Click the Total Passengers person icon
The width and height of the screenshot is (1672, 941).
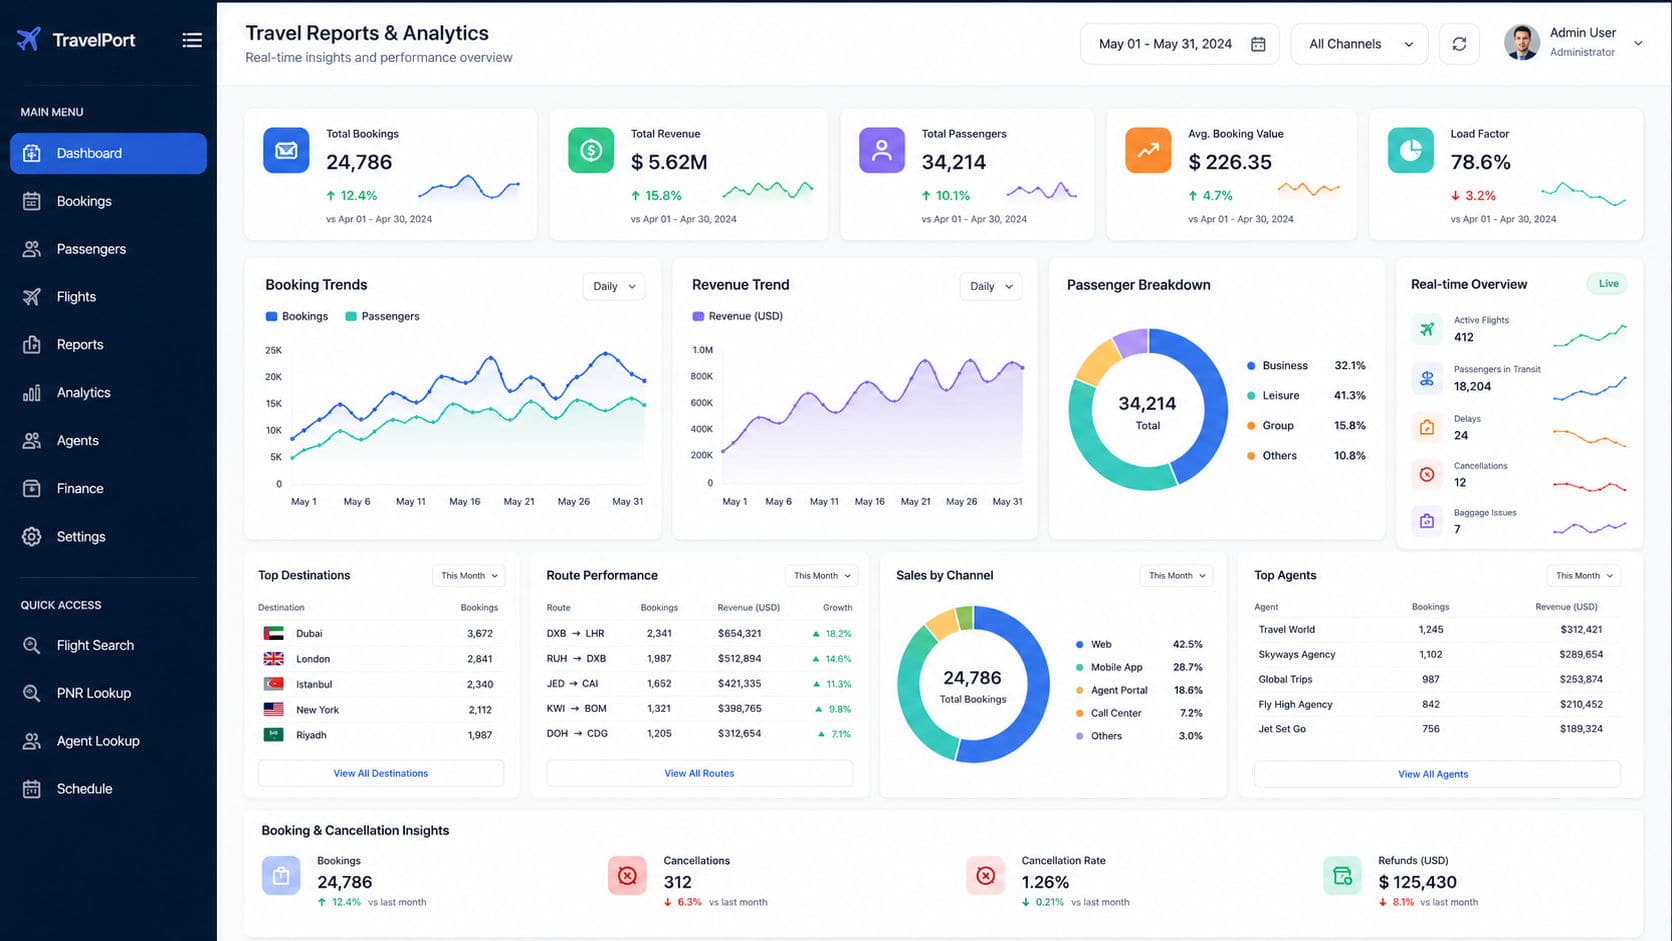coord(881,150)
